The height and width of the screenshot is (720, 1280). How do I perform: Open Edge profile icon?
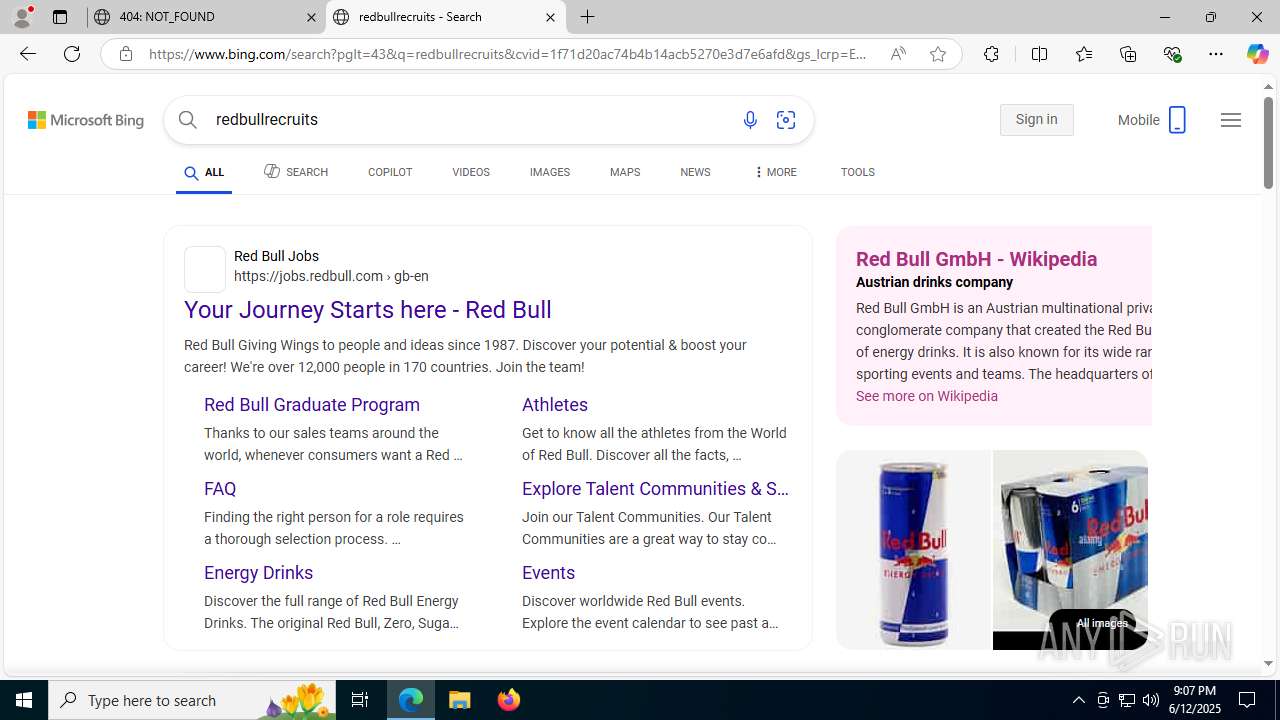22,17
